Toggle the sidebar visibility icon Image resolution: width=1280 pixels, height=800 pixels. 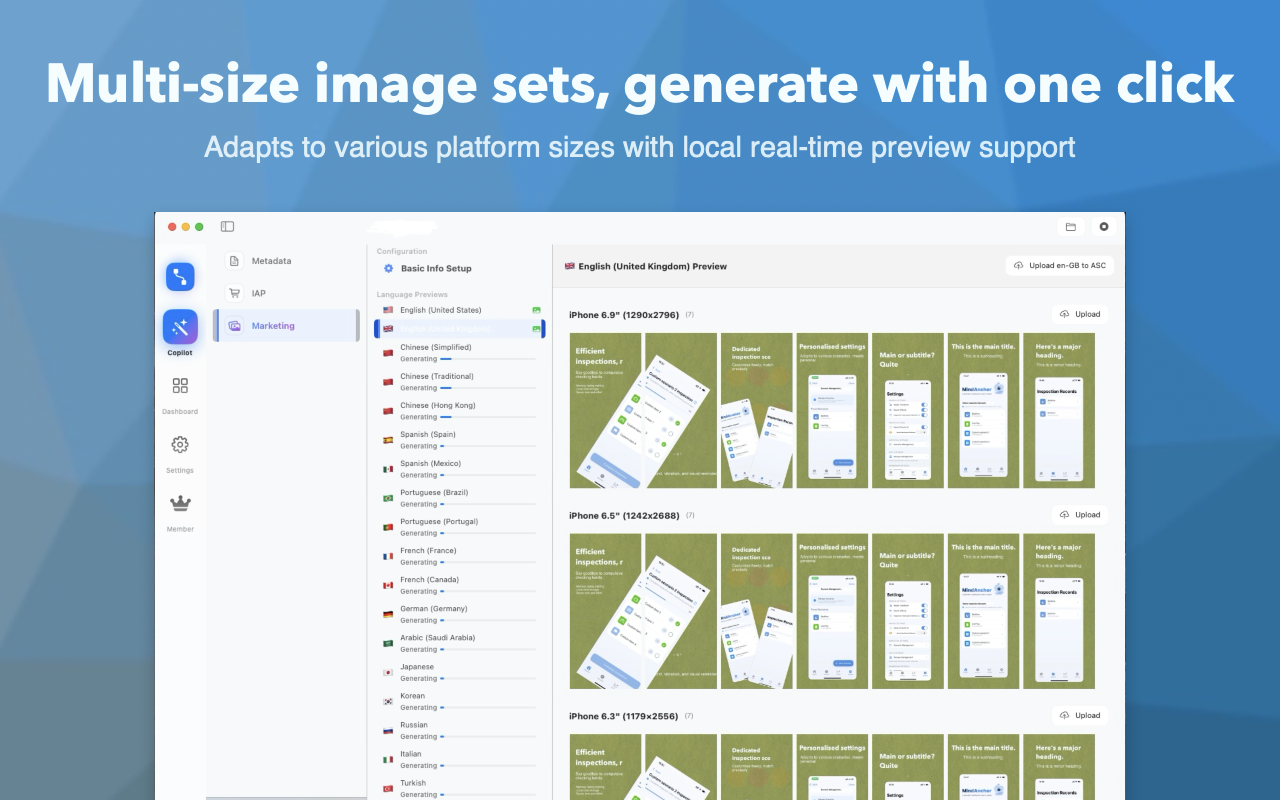point(227,226)
